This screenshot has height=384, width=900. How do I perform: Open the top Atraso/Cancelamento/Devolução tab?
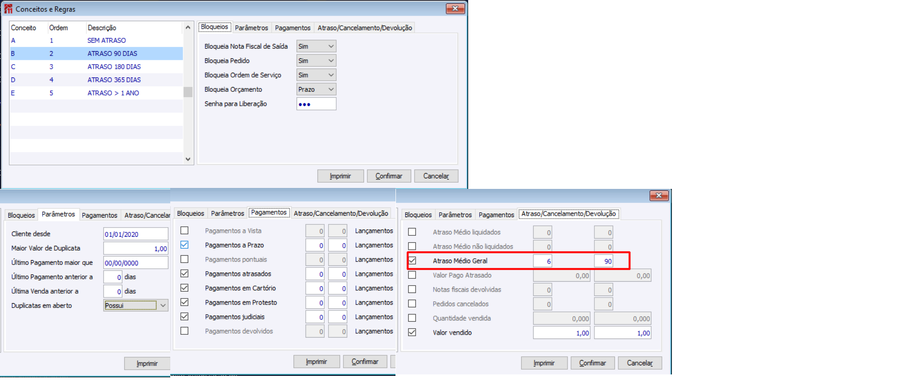tap(365, 28)
